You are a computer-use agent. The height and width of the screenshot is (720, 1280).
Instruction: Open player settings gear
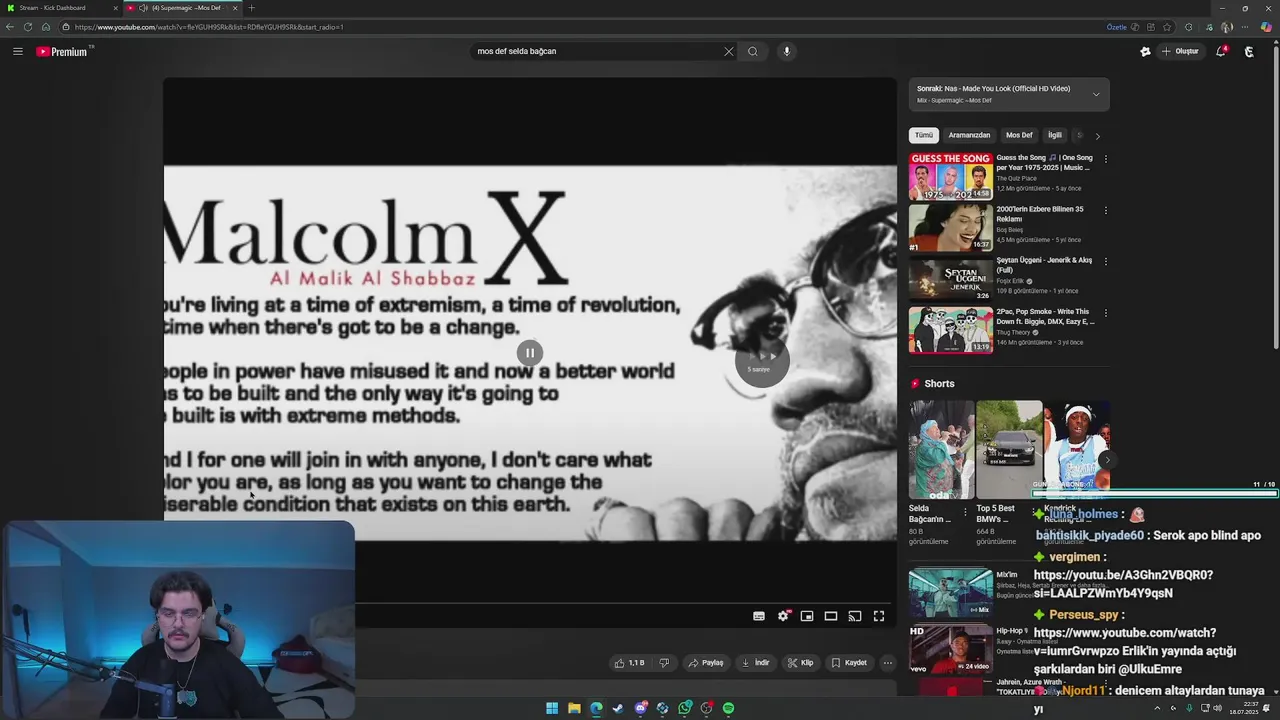(x=783, y=616)
